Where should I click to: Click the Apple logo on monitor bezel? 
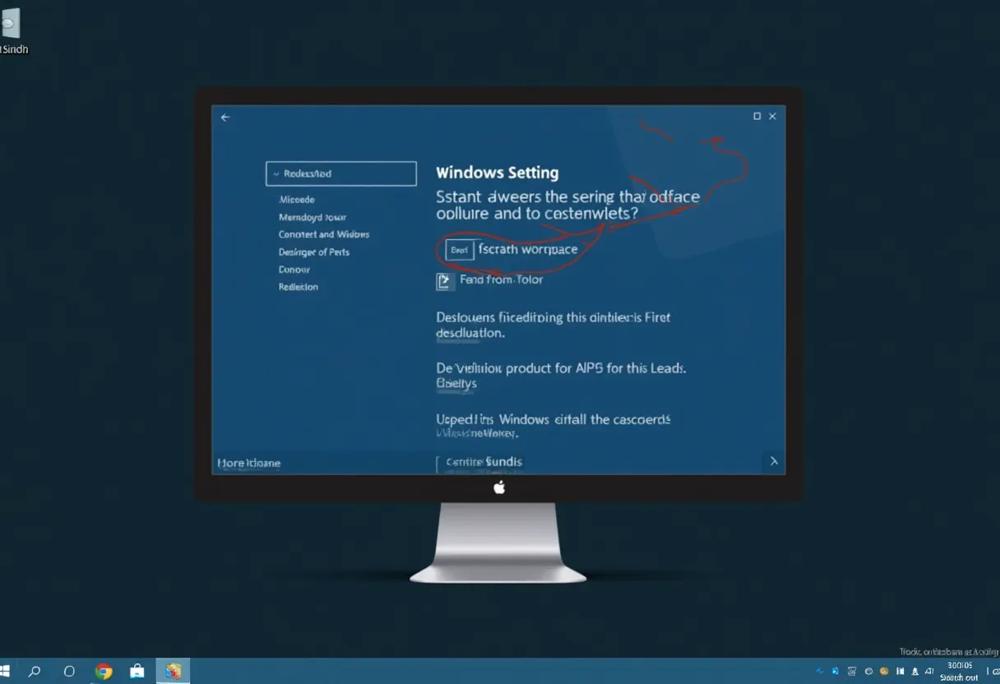tap(499, 488)
